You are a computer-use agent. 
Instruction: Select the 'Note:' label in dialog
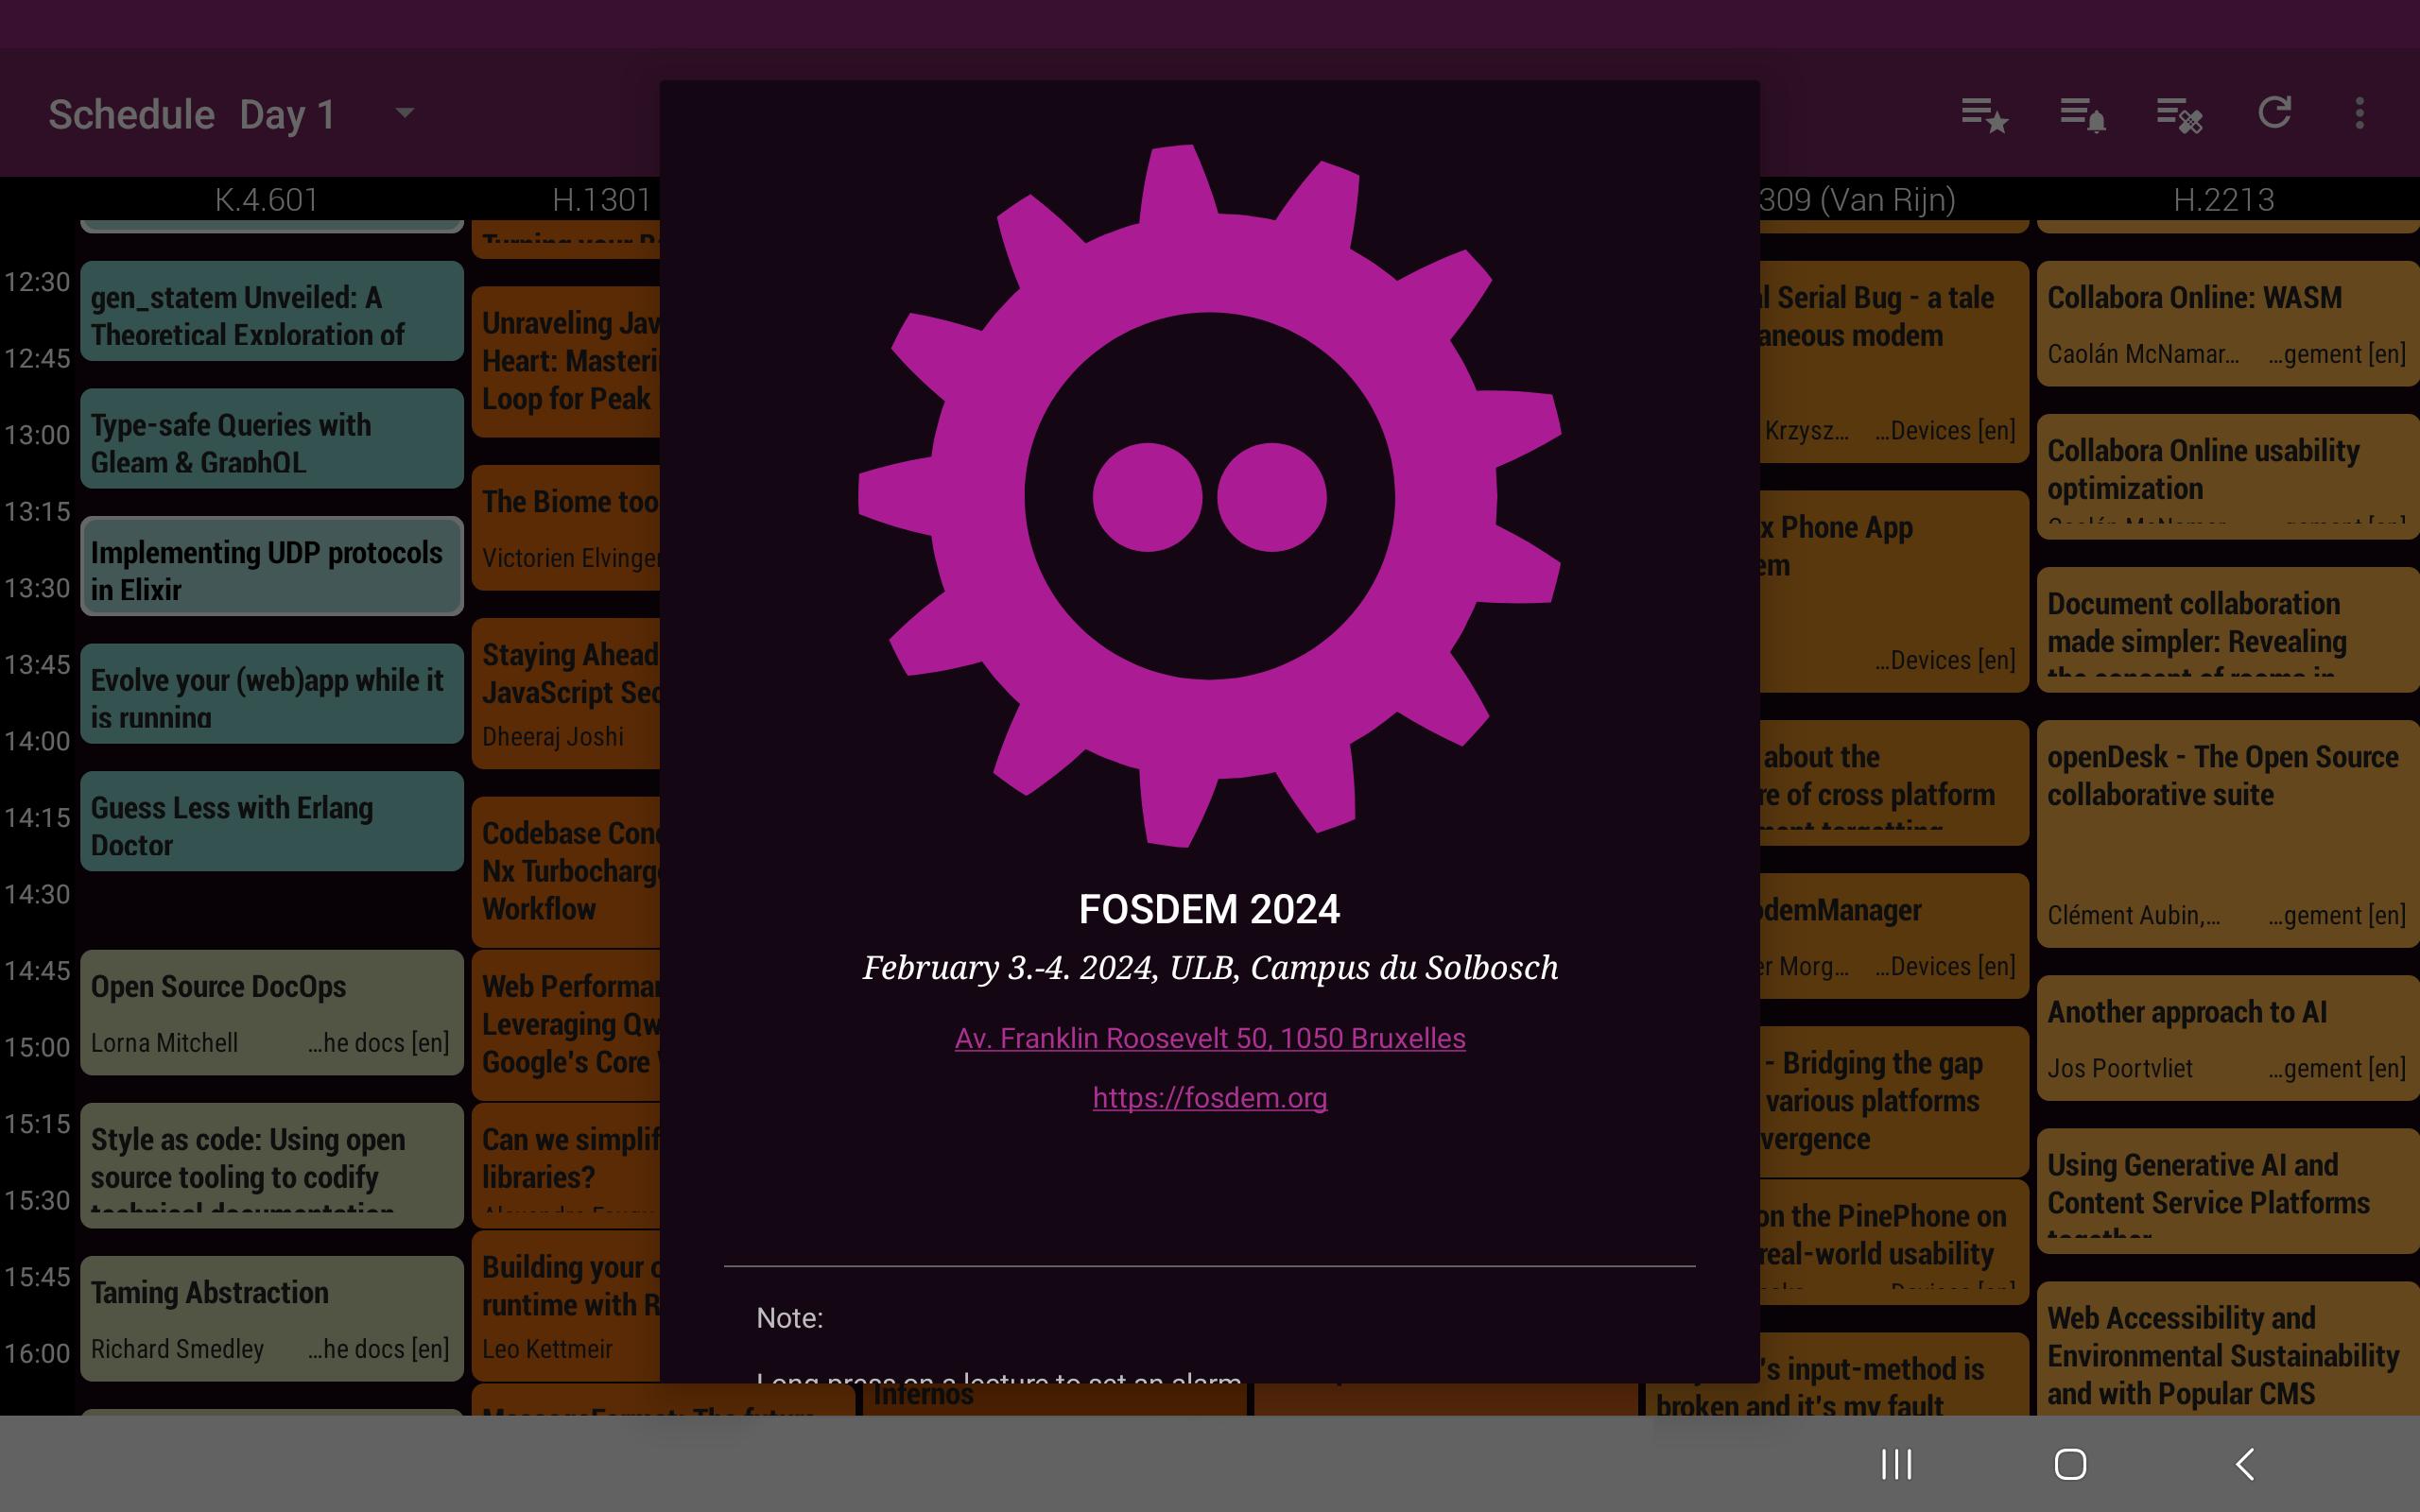click(790, 1318)
